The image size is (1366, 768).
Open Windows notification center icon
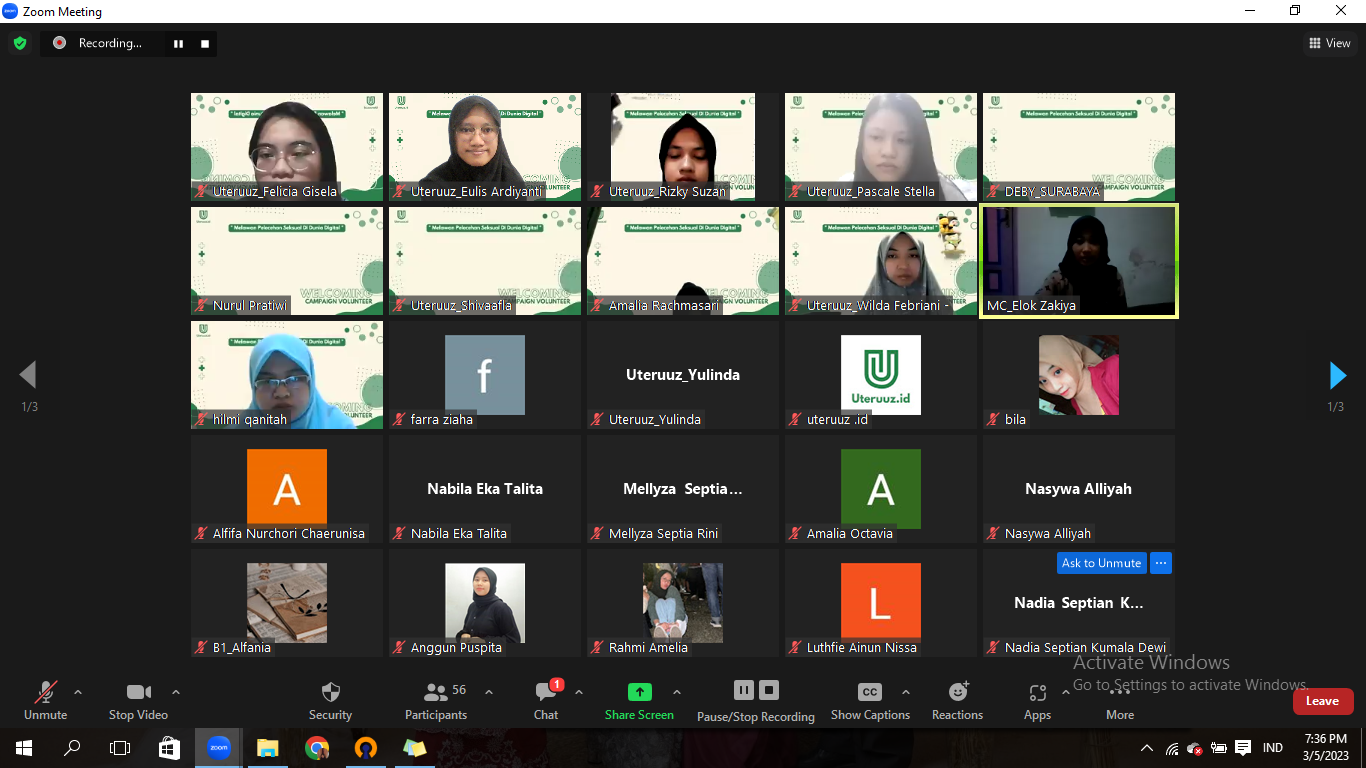coord(1243,747)
